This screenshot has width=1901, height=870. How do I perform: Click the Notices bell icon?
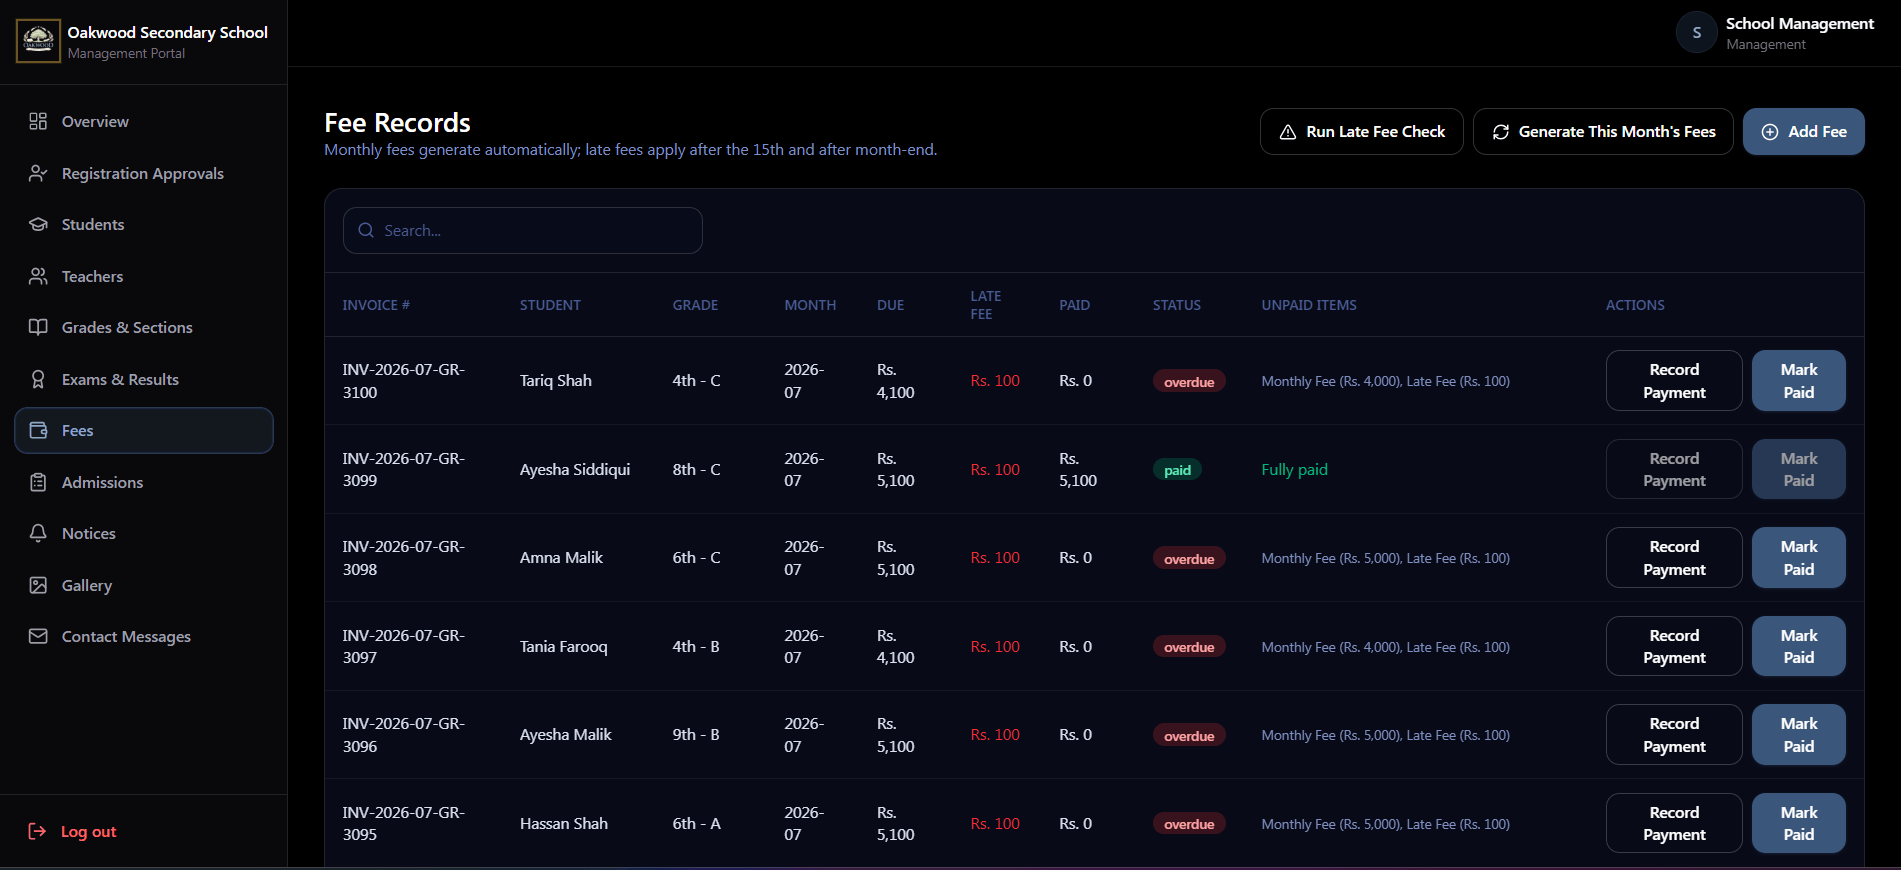coord(38,533)
